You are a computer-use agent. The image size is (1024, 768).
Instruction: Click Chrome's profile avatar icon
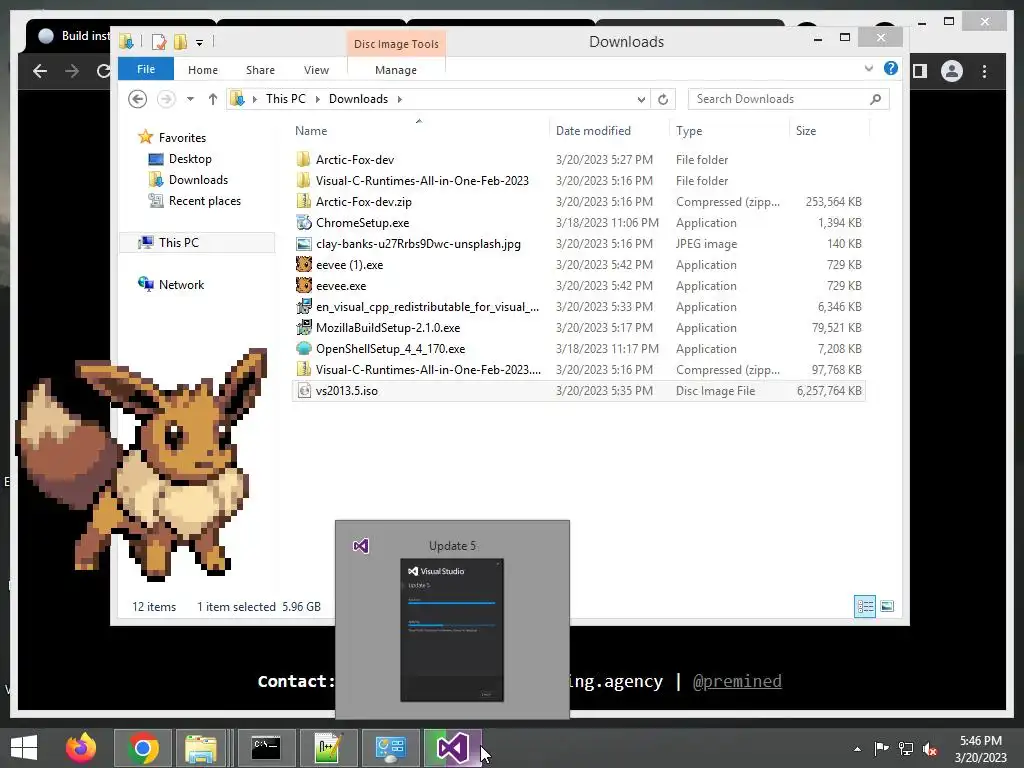pos(952,71)
